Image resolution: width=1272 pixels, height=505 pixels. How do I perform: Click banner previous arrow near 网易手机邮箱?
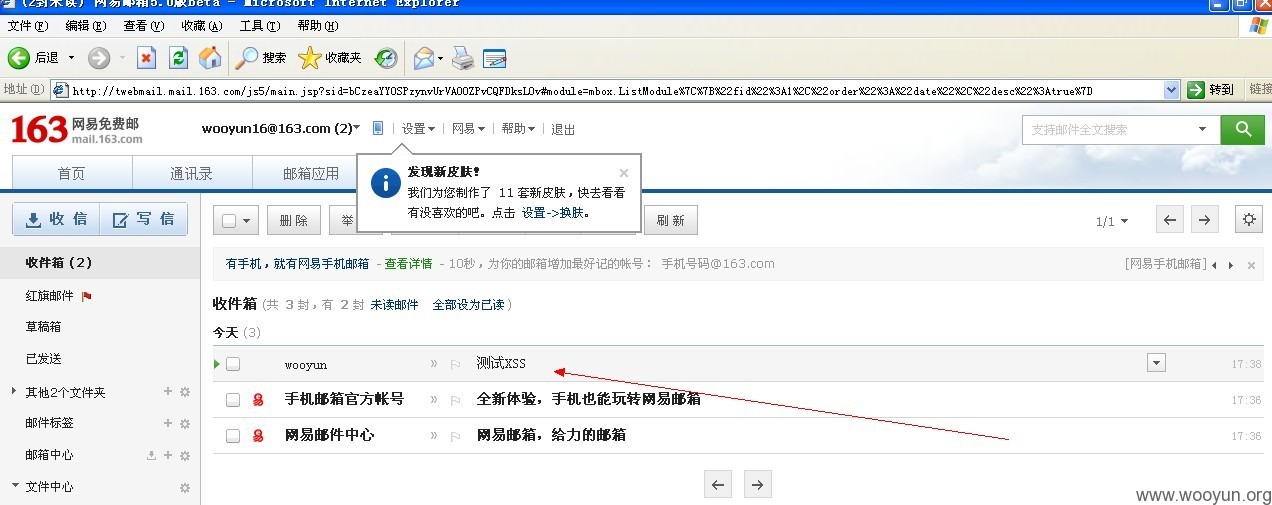1214,265
